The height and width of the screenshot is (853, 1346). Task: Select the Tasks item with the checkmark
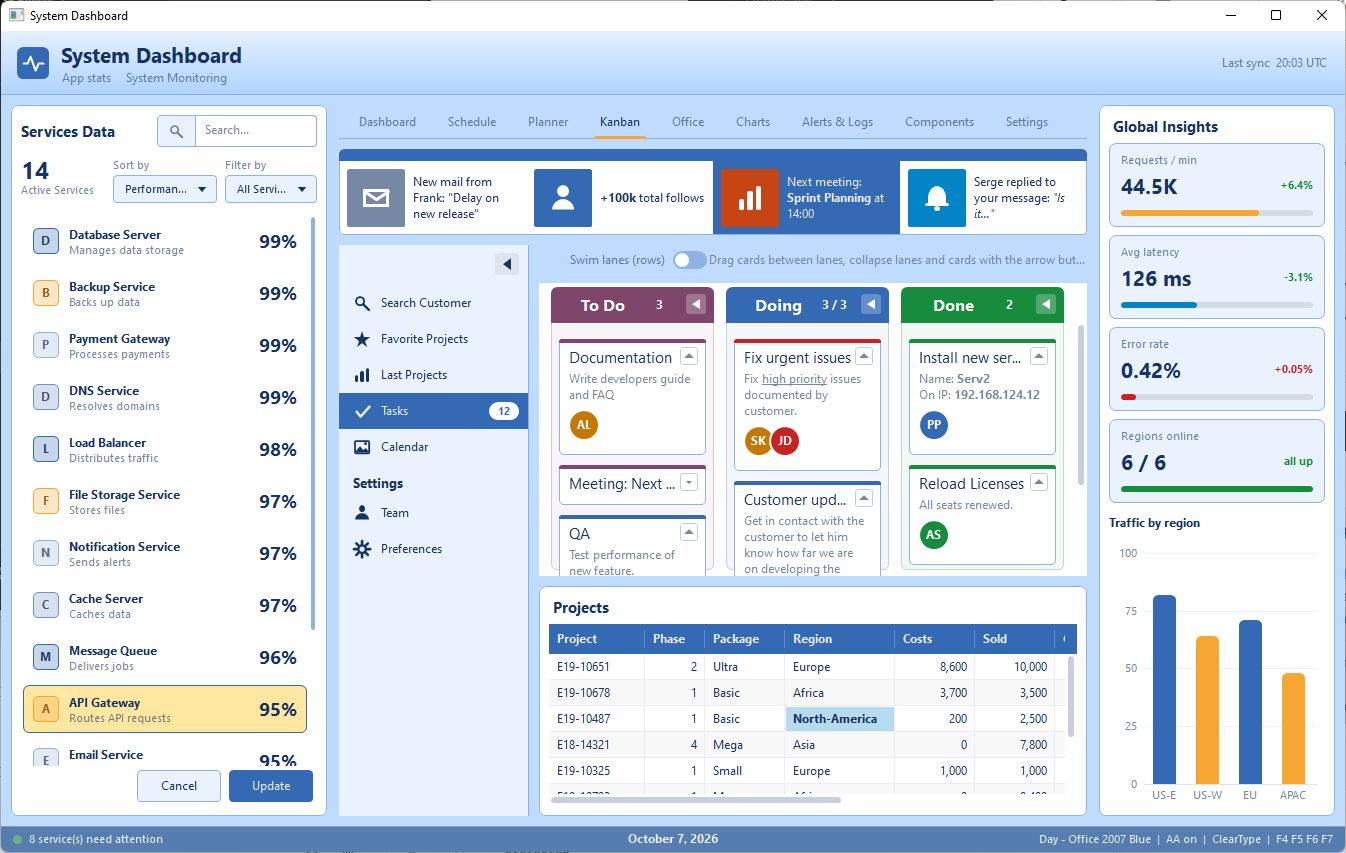pyautogui.click(x=433, y=411)
